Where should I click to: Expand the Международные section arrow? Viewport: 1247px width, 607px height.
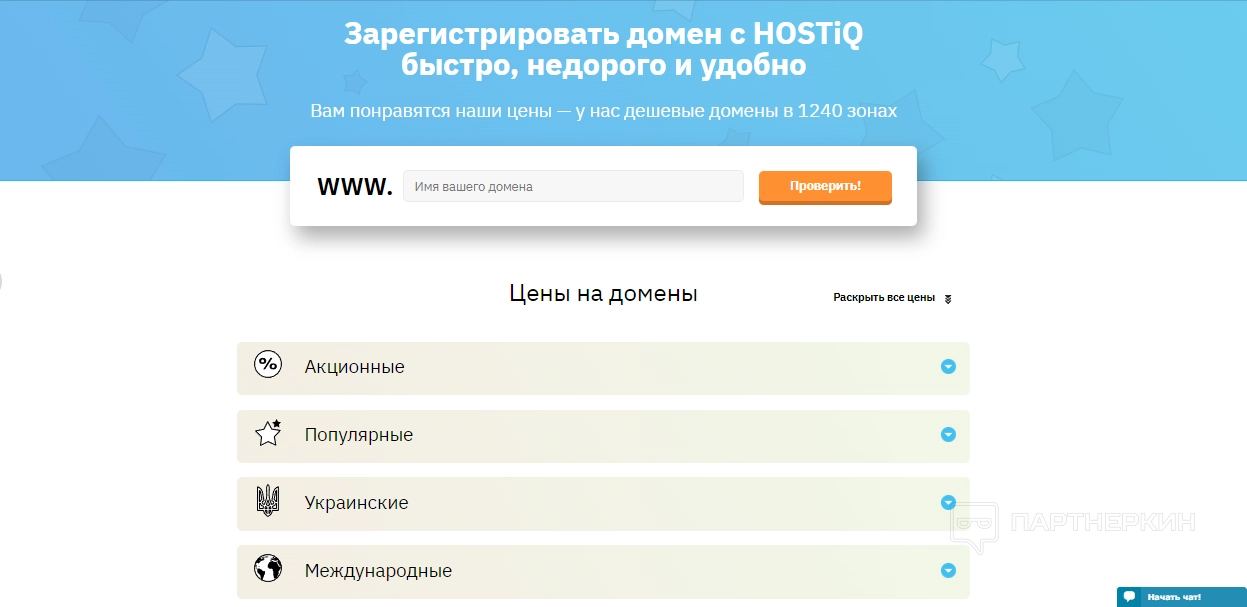click(948, 571)
